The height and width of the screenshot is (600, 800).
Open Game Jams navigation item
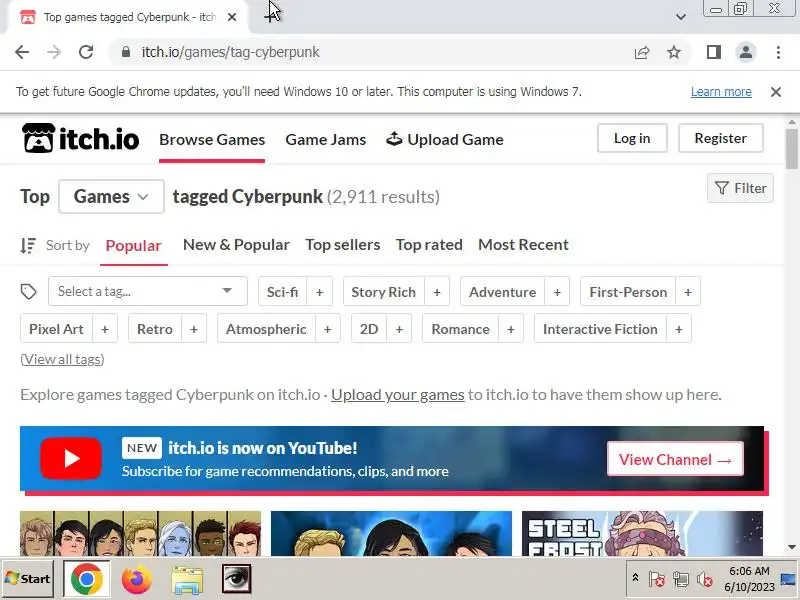(x=326, y=140)
